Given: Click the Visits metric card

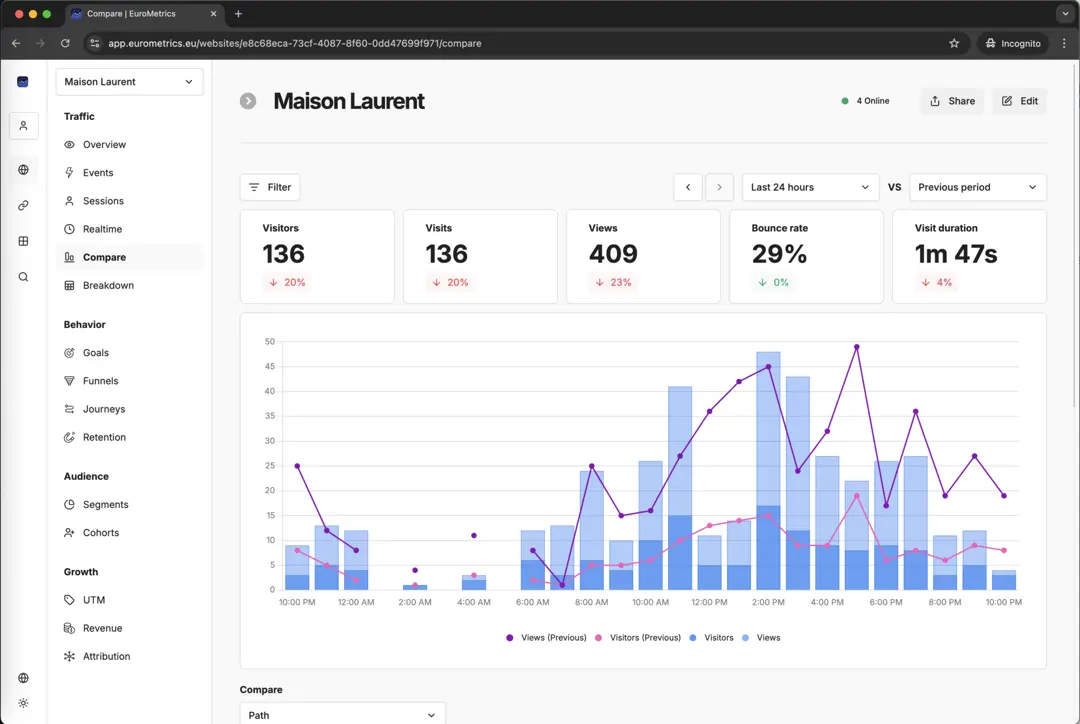Looking at the screenshot, I should point(480,256).
